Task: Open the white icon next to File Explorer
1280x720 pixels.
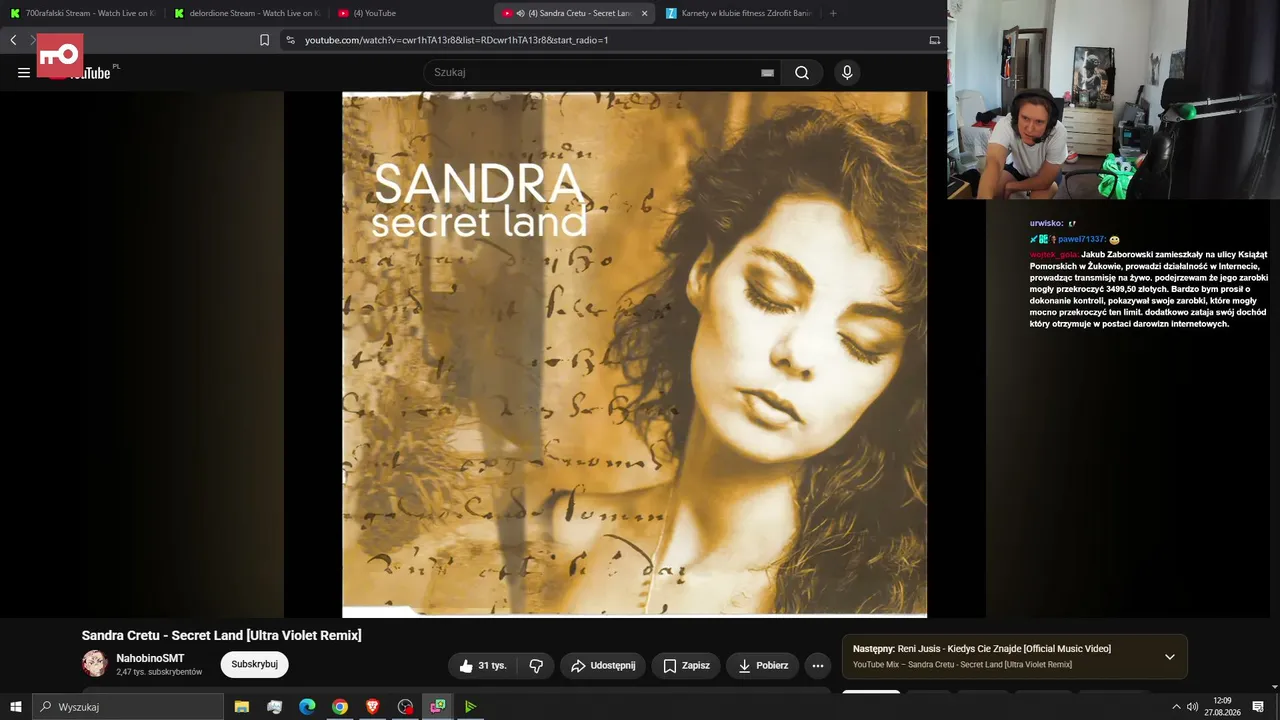Action: (x=275, y=707)
